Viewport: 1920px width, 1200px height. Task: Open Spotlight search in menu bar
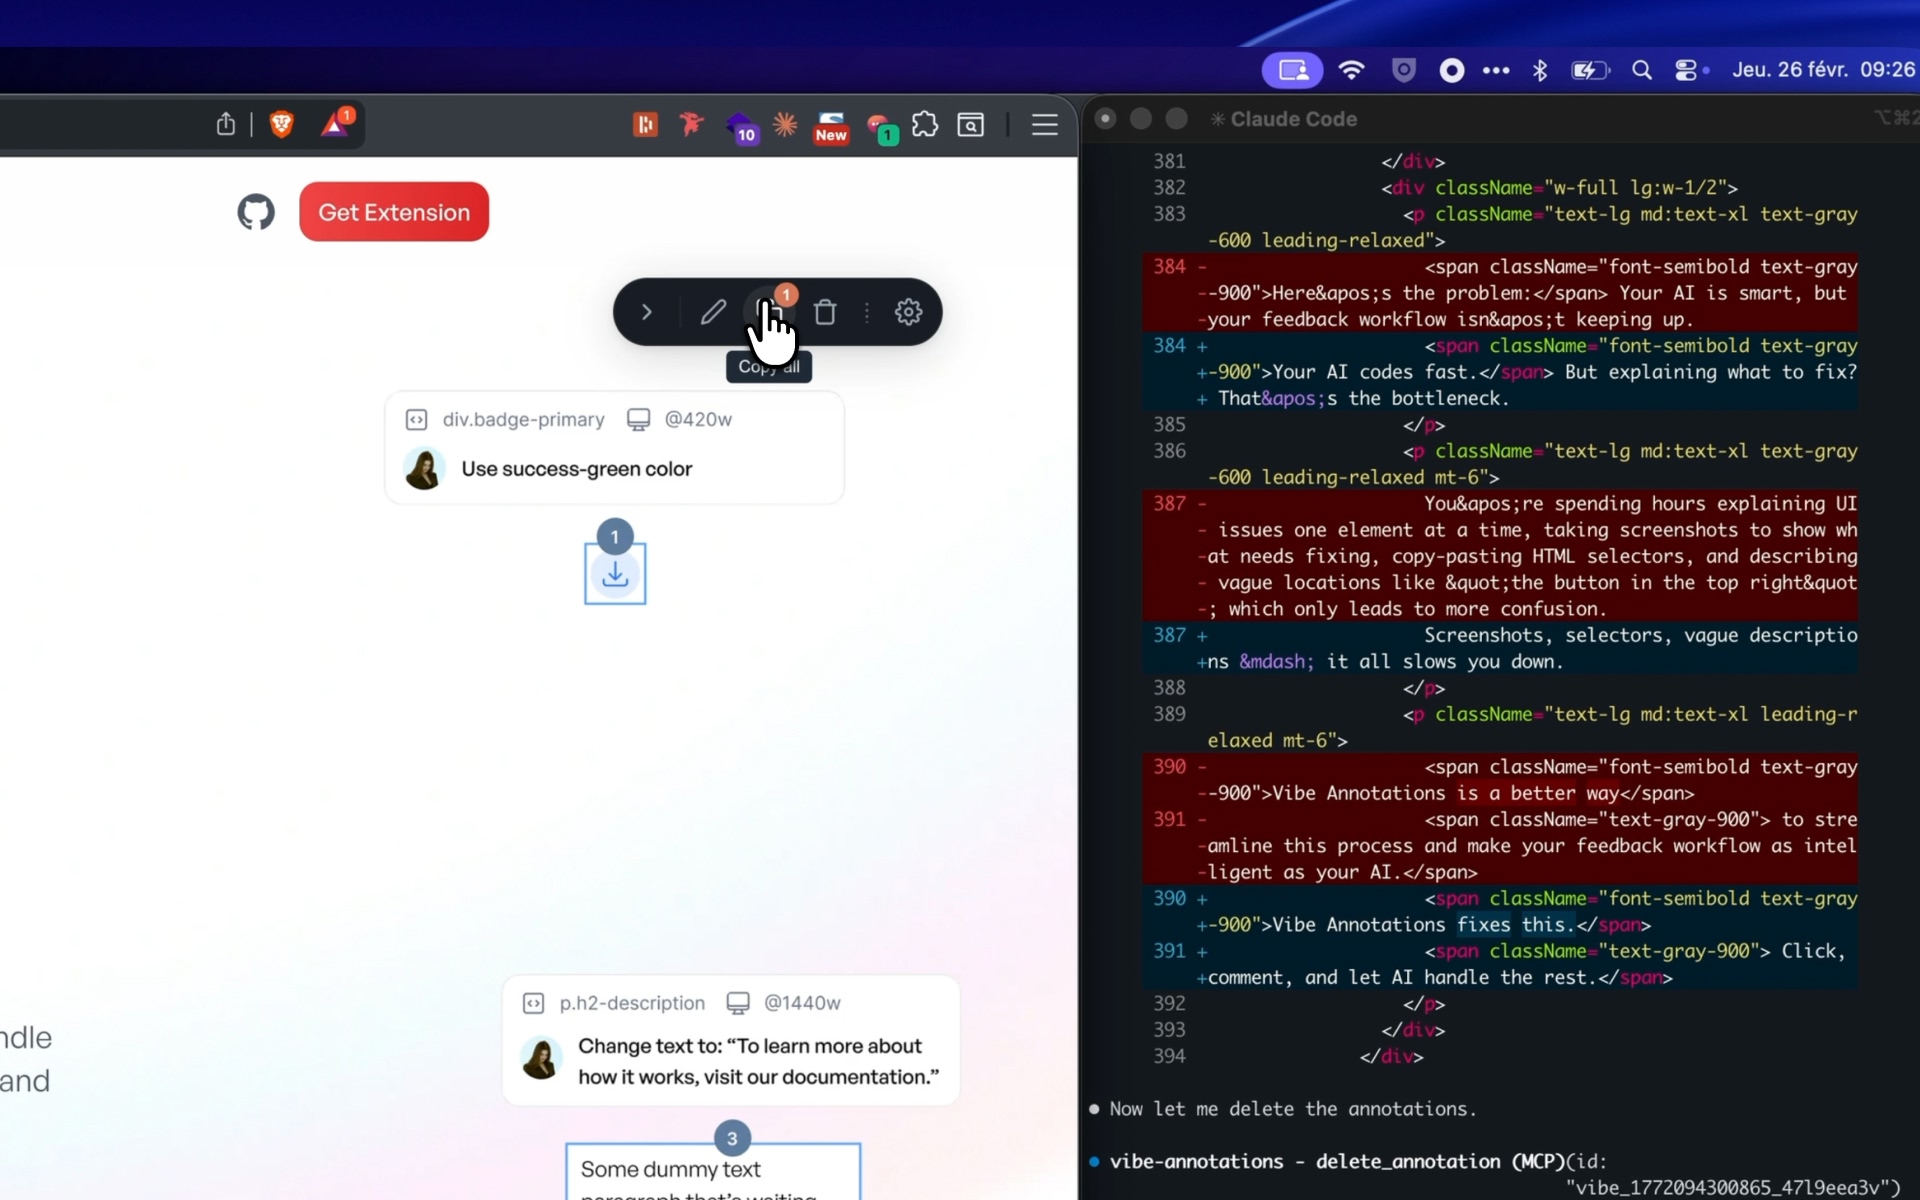pyautogui.click(x=1641, y=70)
